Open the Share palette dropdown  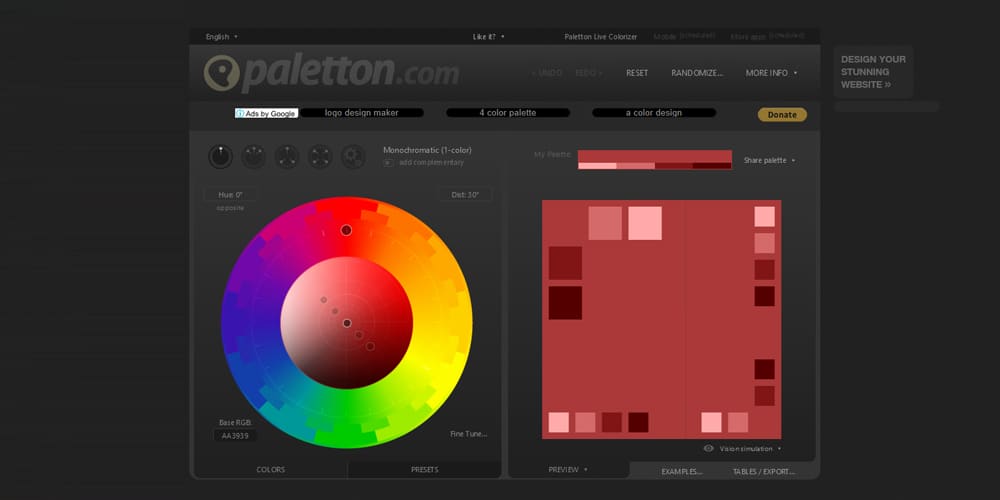770,161
